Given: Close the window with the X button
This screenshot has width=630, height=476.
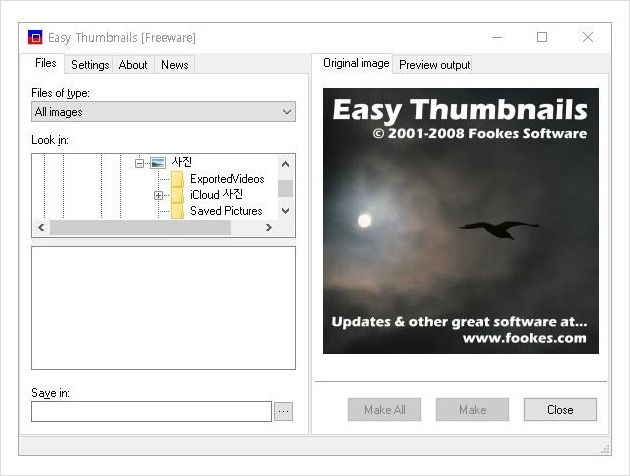Looking at the screenshot, I should [x=588, y=37].
